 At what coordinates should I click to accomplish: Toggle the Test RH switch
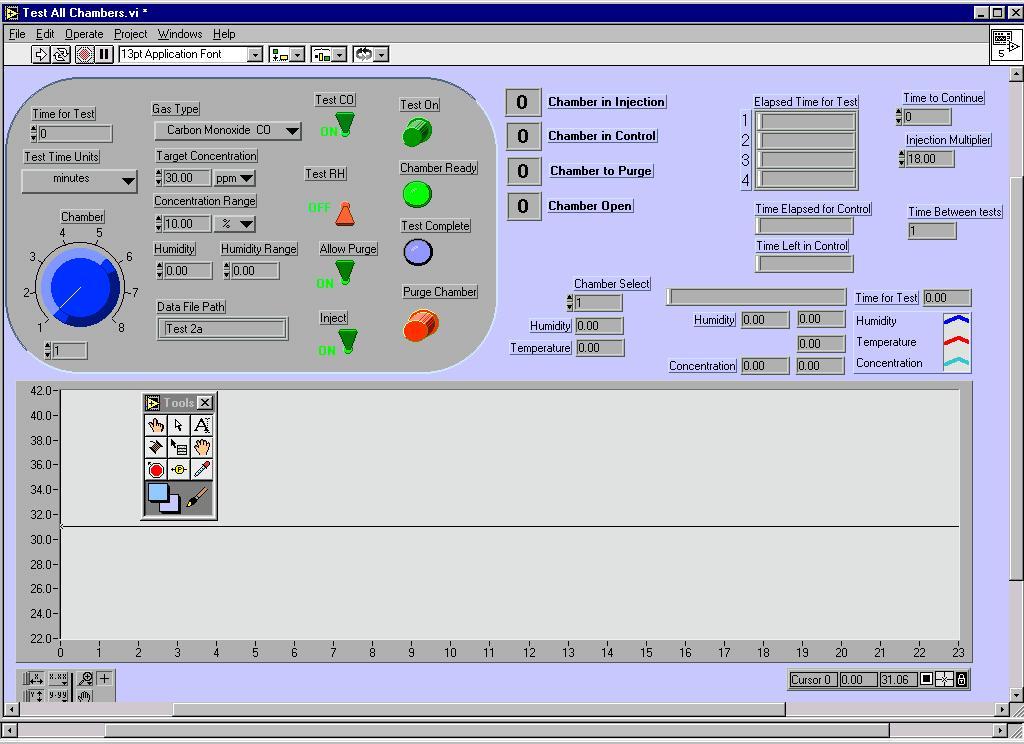click(344, 212)
